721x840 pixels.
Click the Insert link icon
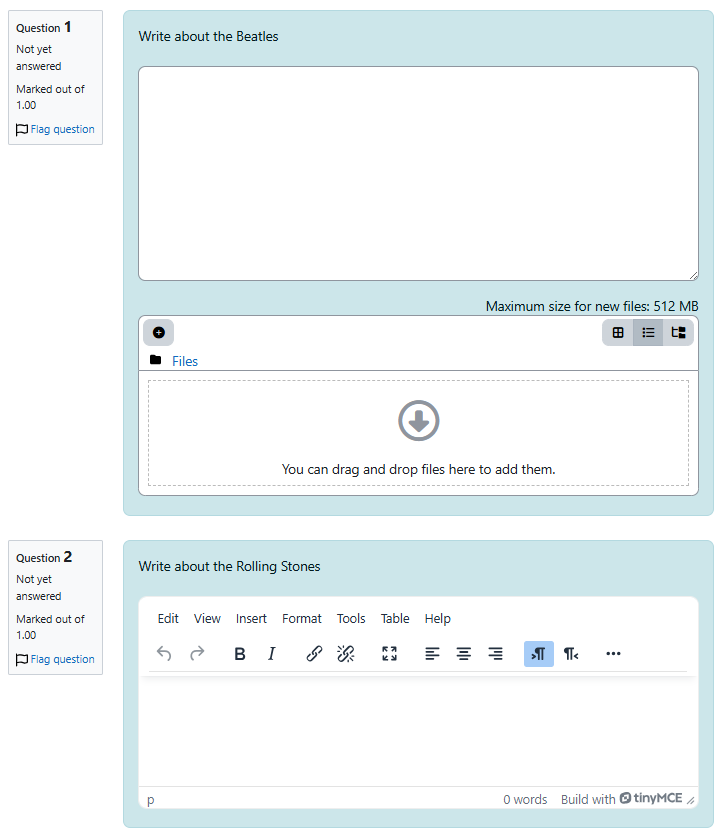click(314, 654)
